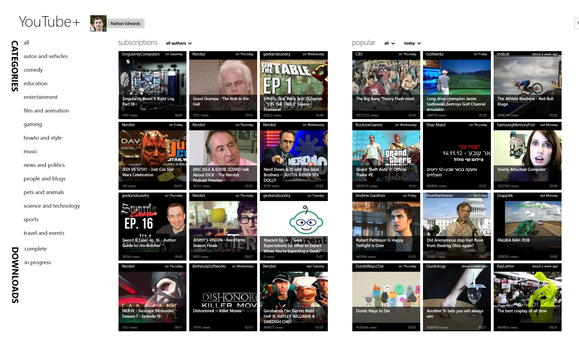This screenshot has height=362, width=579.
Task: Choose science and technology category
Action: 52,206
